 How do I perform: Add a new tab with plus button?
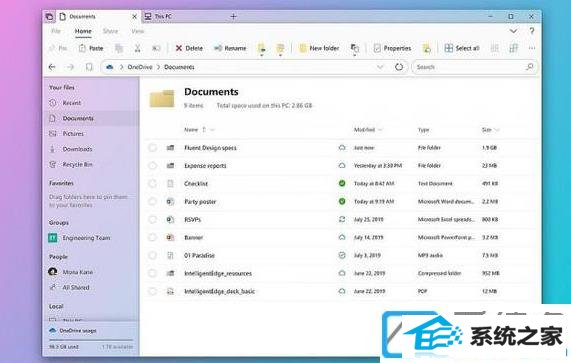[x=233, y=16]
